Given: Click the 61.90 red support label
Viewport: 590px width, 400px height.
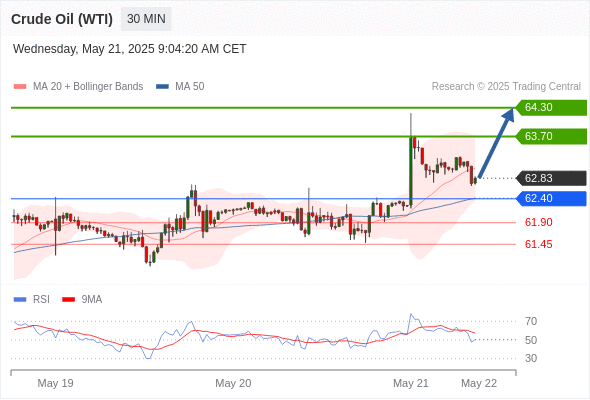Looking at the screenshot, I should click(x=538, y=222).
